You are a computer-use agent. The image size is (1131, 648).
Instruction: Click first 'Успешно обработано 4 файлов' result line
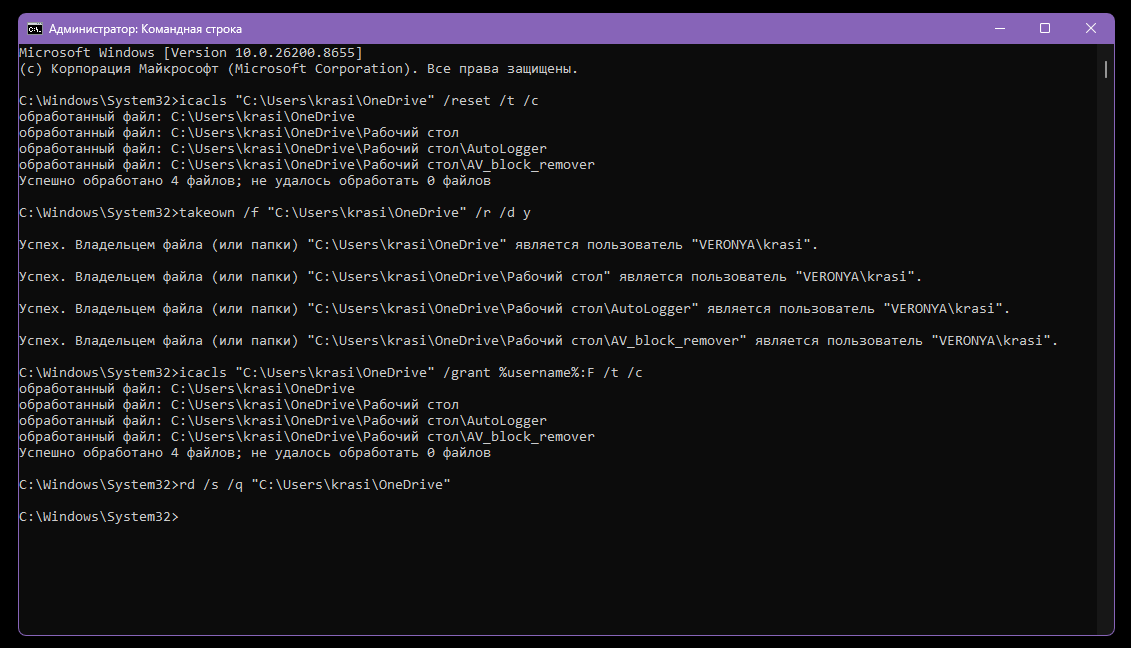coord(255,180)
